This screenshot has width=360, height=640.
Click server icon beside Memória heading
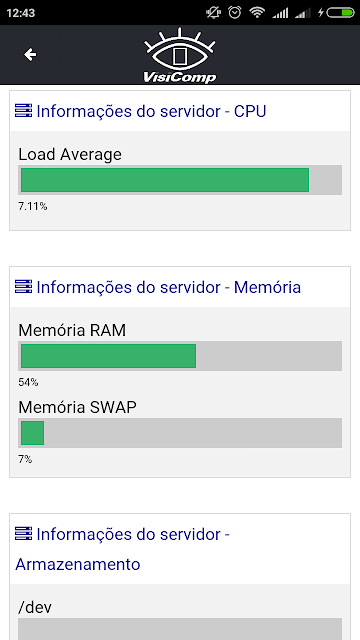[23, 287]
